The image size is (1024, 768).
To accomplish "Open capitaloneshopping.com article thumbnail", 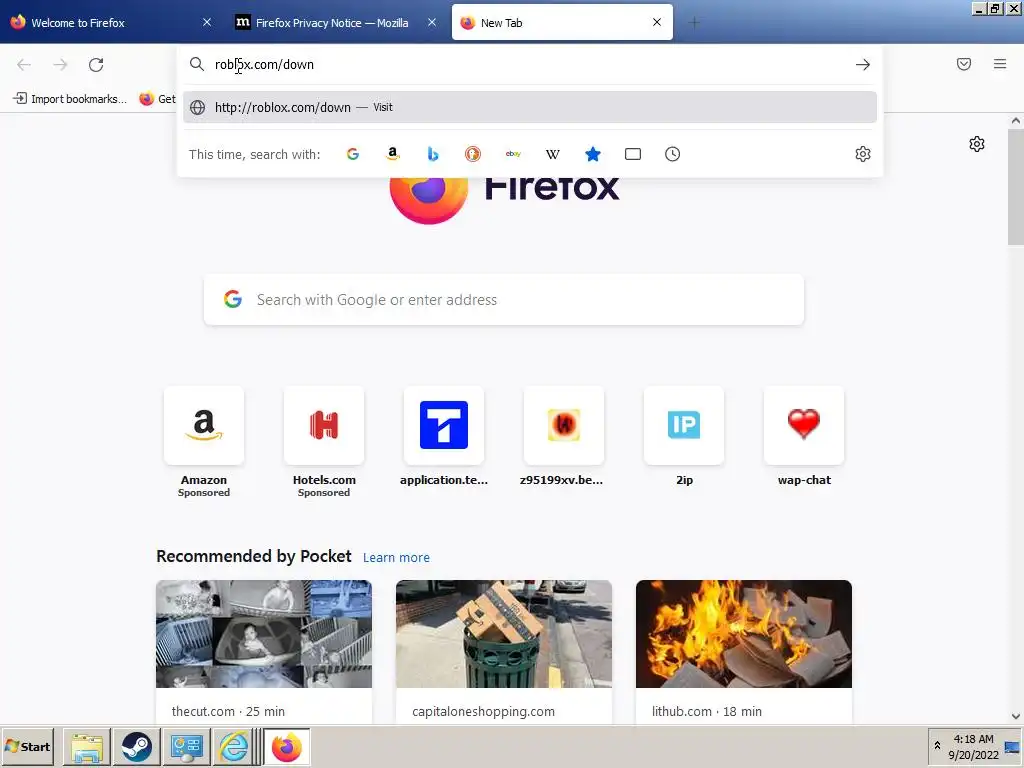I will [x=504, y=633].
